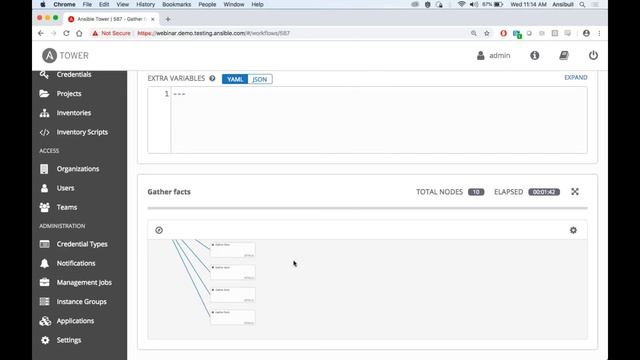The image size is (640, 360).
Task: Click the EXPAND link for extra variables
Action: pos(576,78)
